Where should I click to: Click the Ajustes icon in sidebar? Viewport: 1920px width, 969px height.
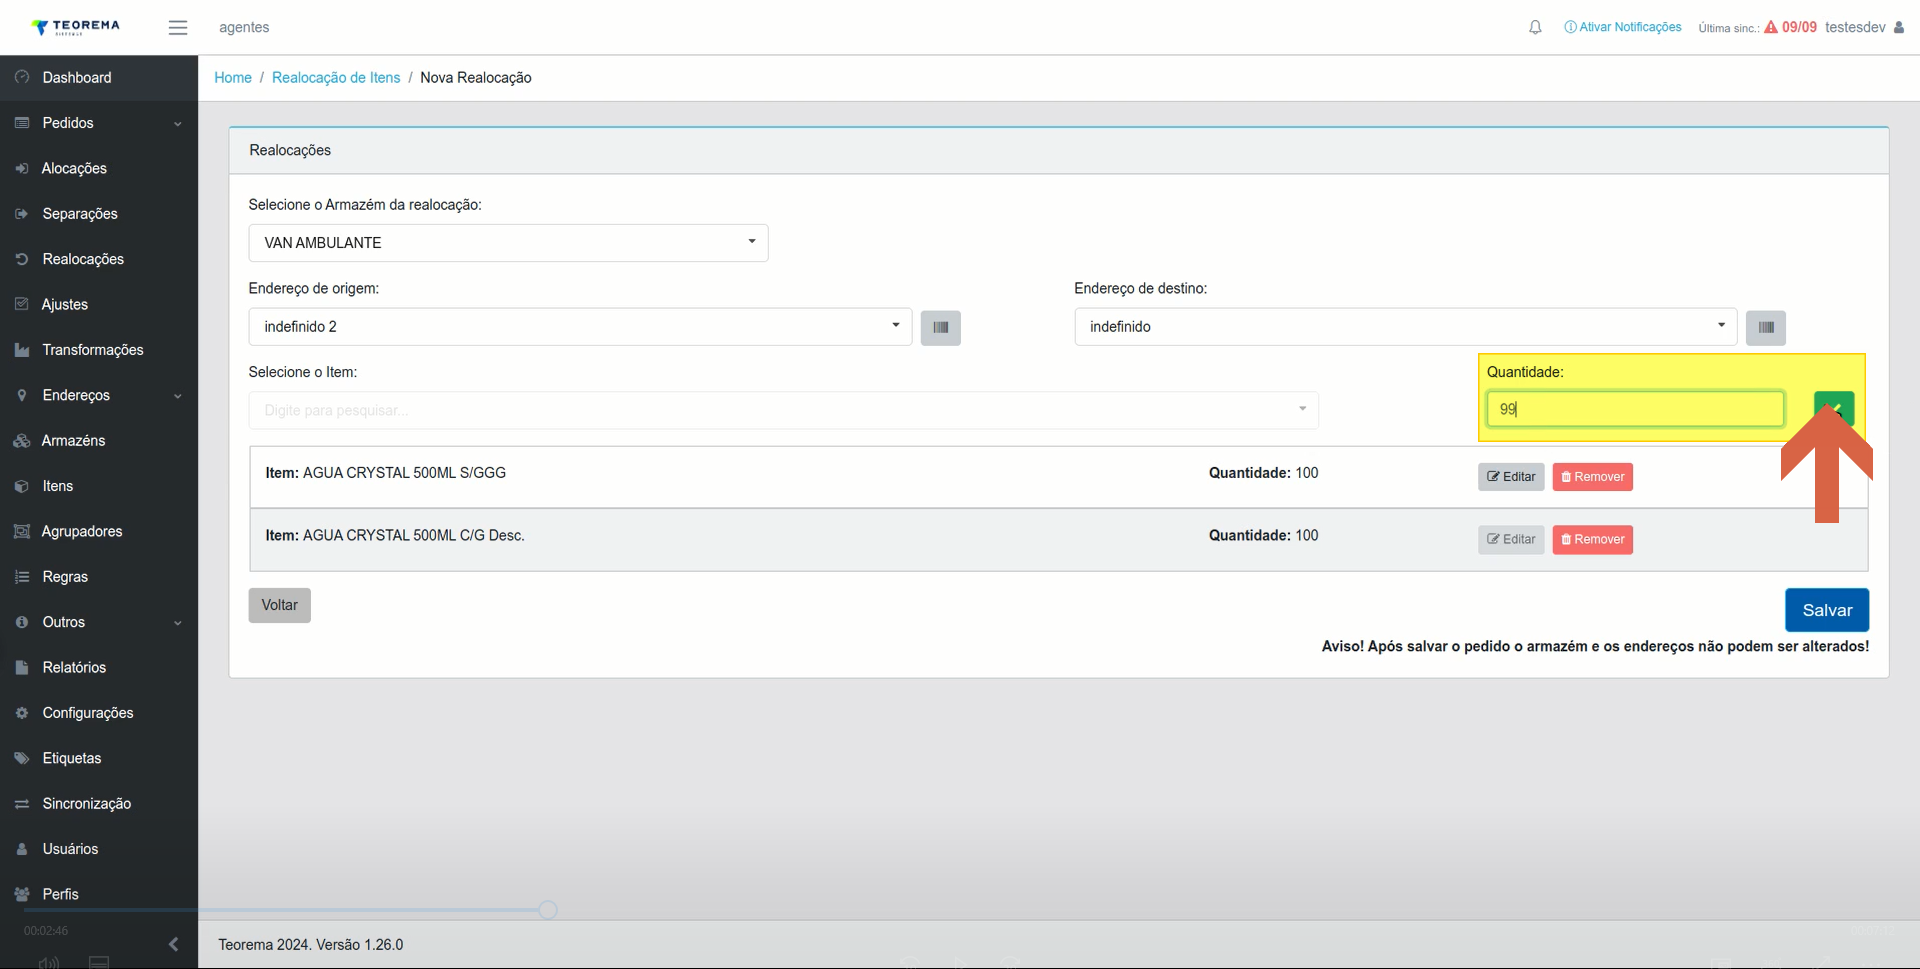[22, 304]
